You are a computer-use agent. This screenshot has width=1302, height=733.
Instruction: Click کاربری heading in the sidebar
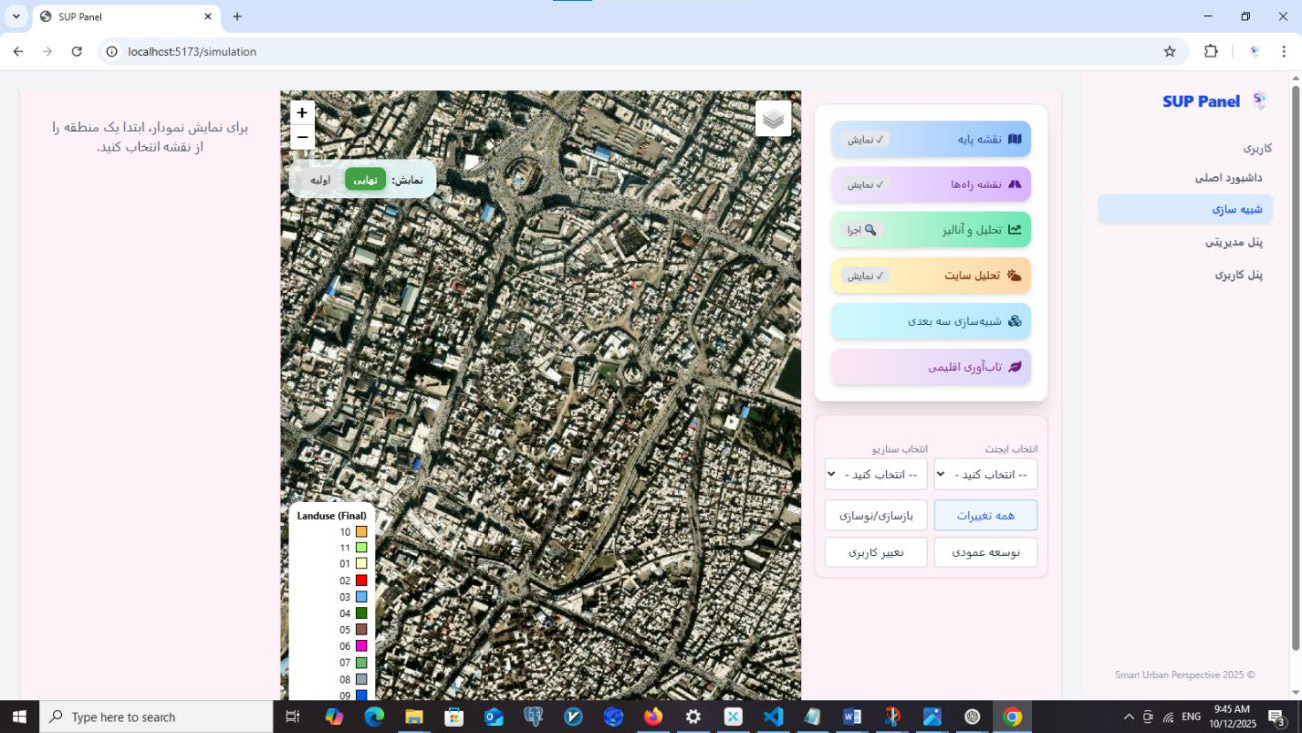tap(1257, 148)
